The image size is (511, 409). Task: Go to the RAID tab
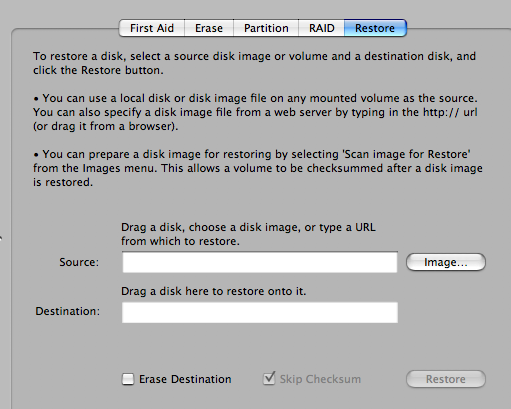[x=321, y=28]
